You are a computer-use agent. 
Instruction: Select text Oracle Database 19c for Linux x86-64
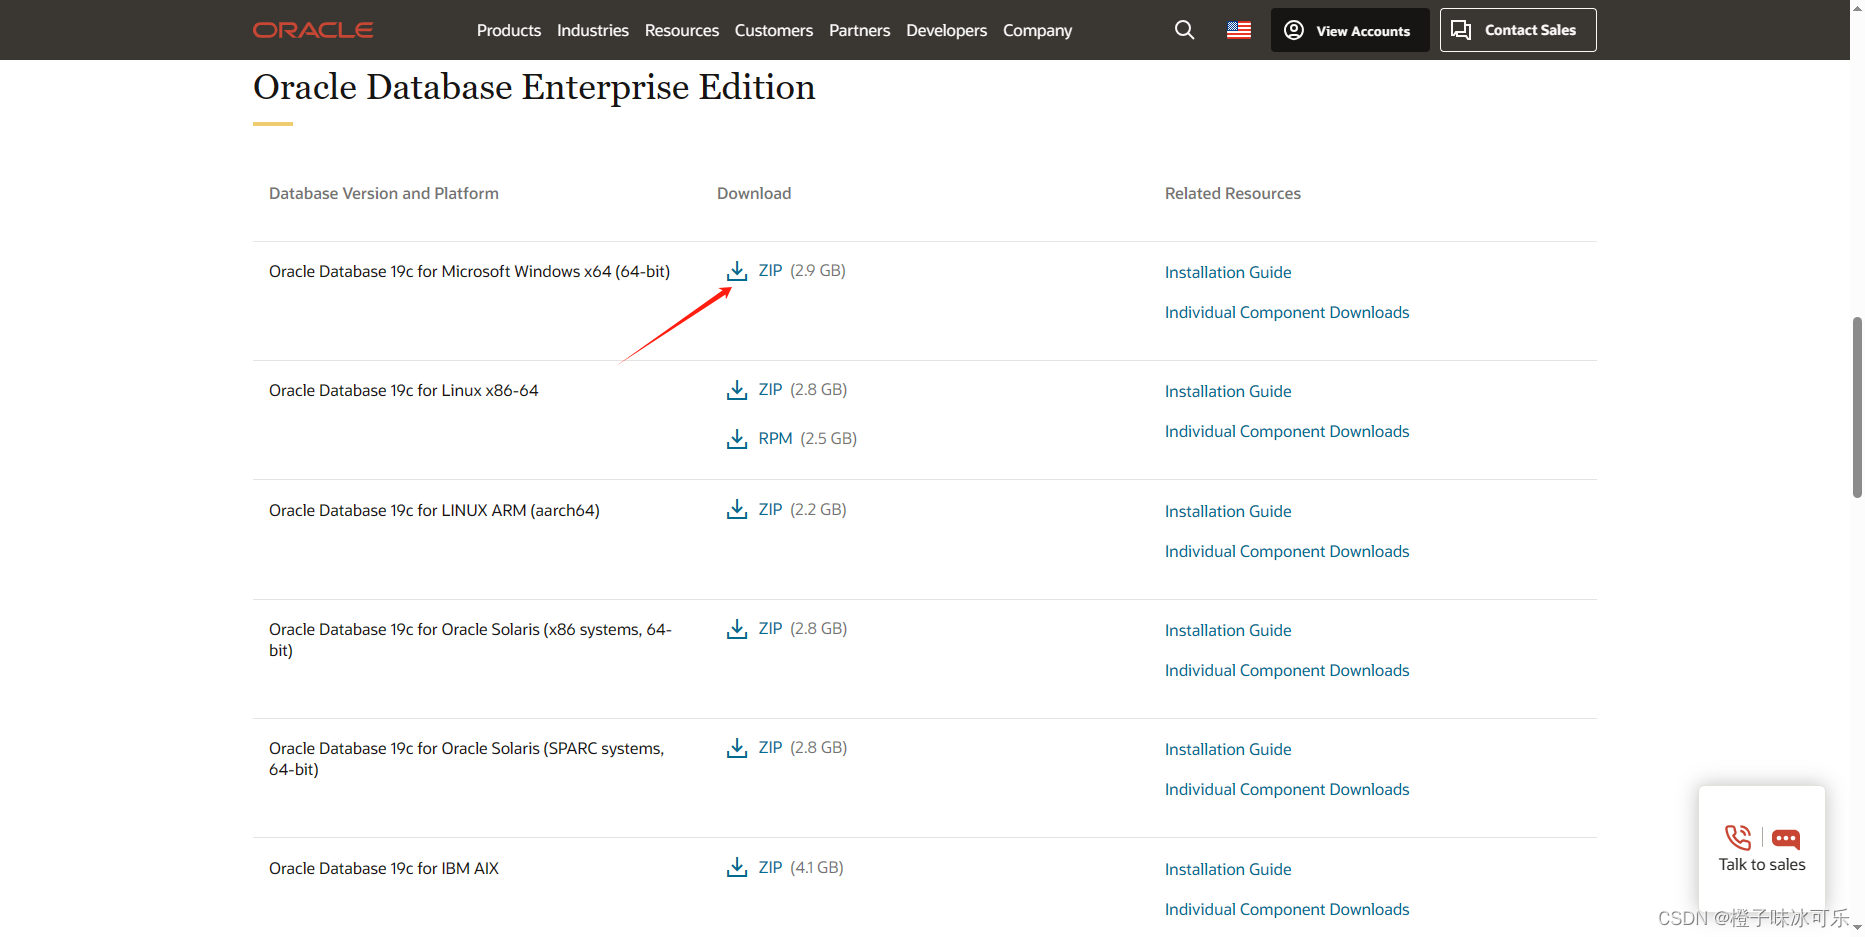coord(403,390)
